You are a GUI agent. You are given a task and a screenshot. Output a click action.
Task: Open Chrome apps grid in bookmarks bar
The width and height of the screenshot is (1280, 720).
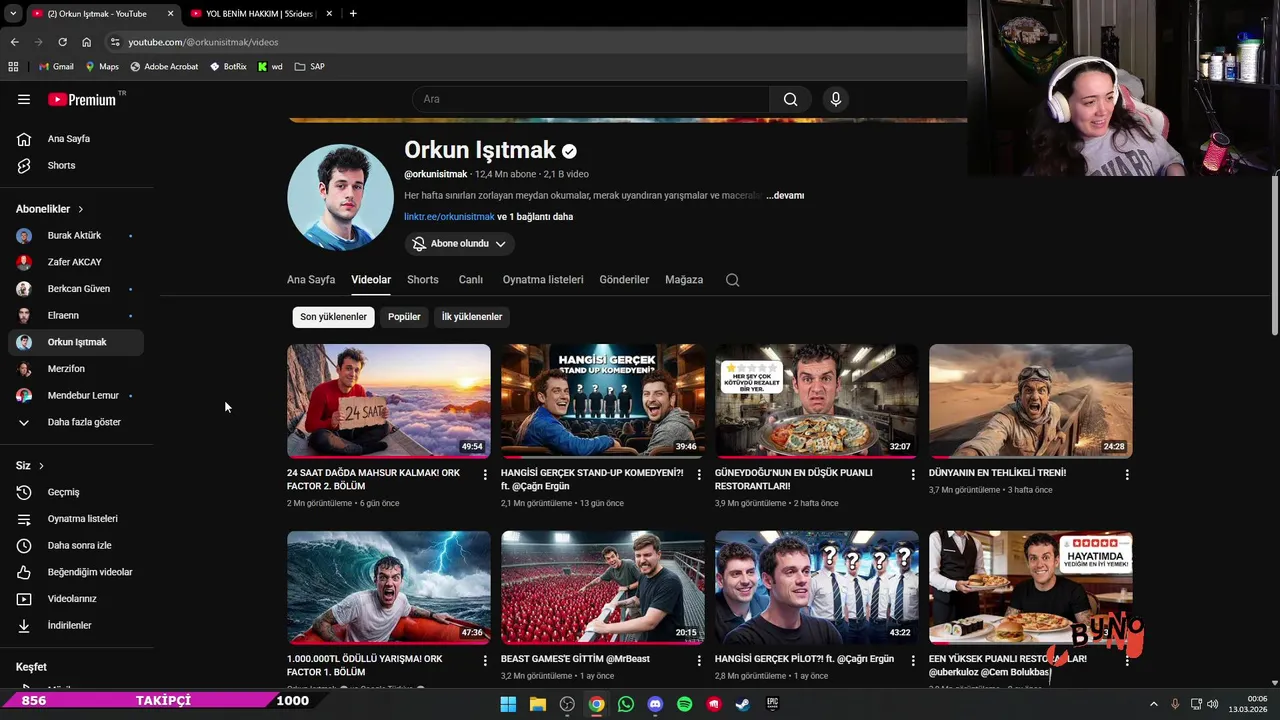click(13, 67)
